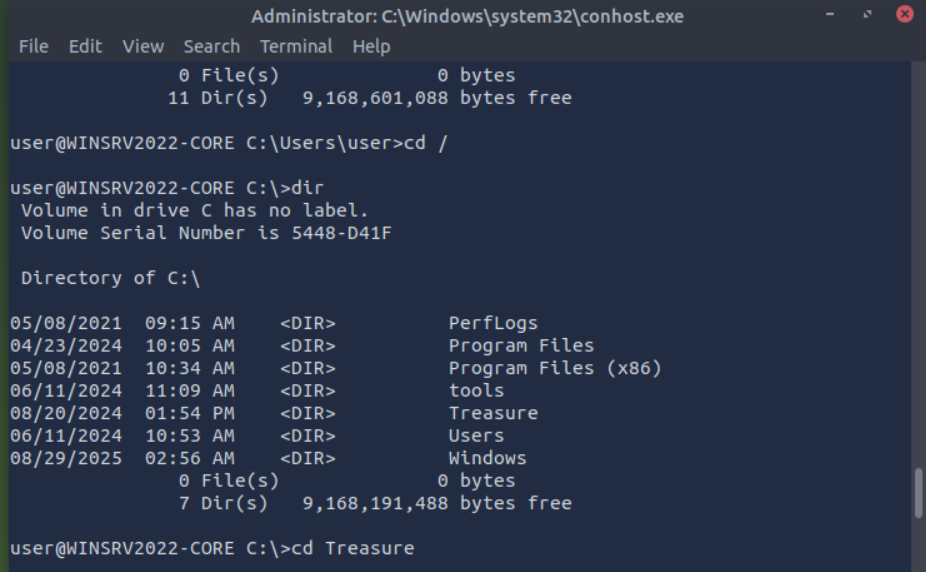This screenshot has height=572, width=926.
Task: Click the '7 Dir(s)' count
Action: [223, 504]
